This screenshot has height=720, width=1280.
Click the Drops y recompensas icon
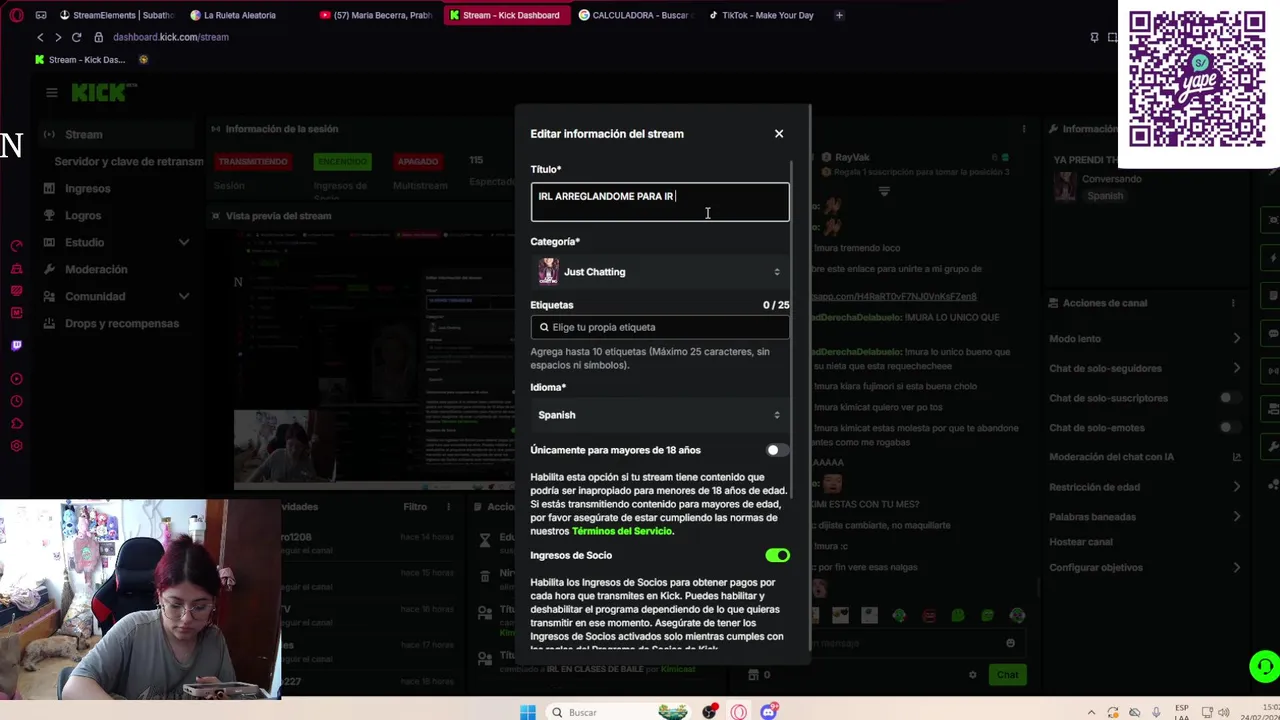(x=49, y=323)
